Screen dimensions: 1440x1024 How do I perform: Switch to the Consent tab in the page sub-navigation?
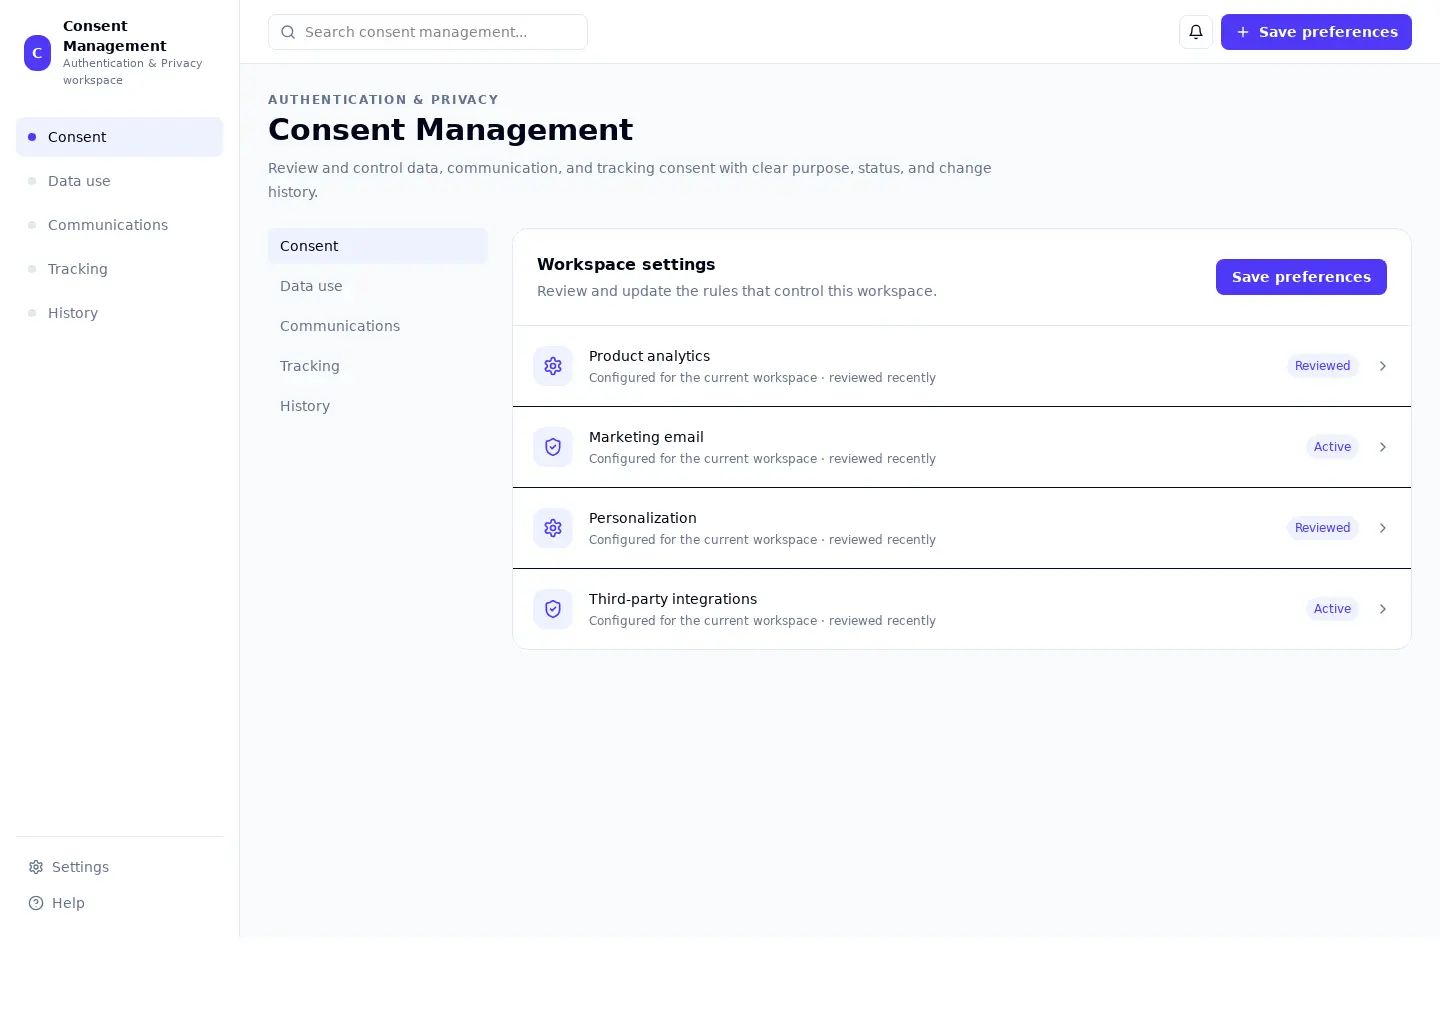(378, 246)
